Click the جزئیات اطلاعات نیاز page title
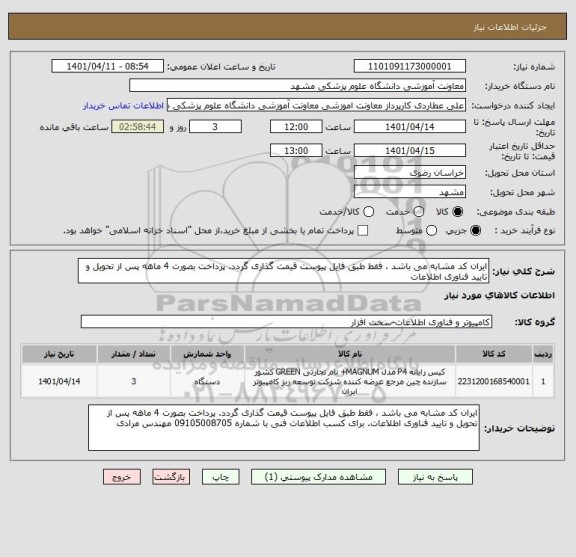This screenshot has height=557, width=576. 510,27
